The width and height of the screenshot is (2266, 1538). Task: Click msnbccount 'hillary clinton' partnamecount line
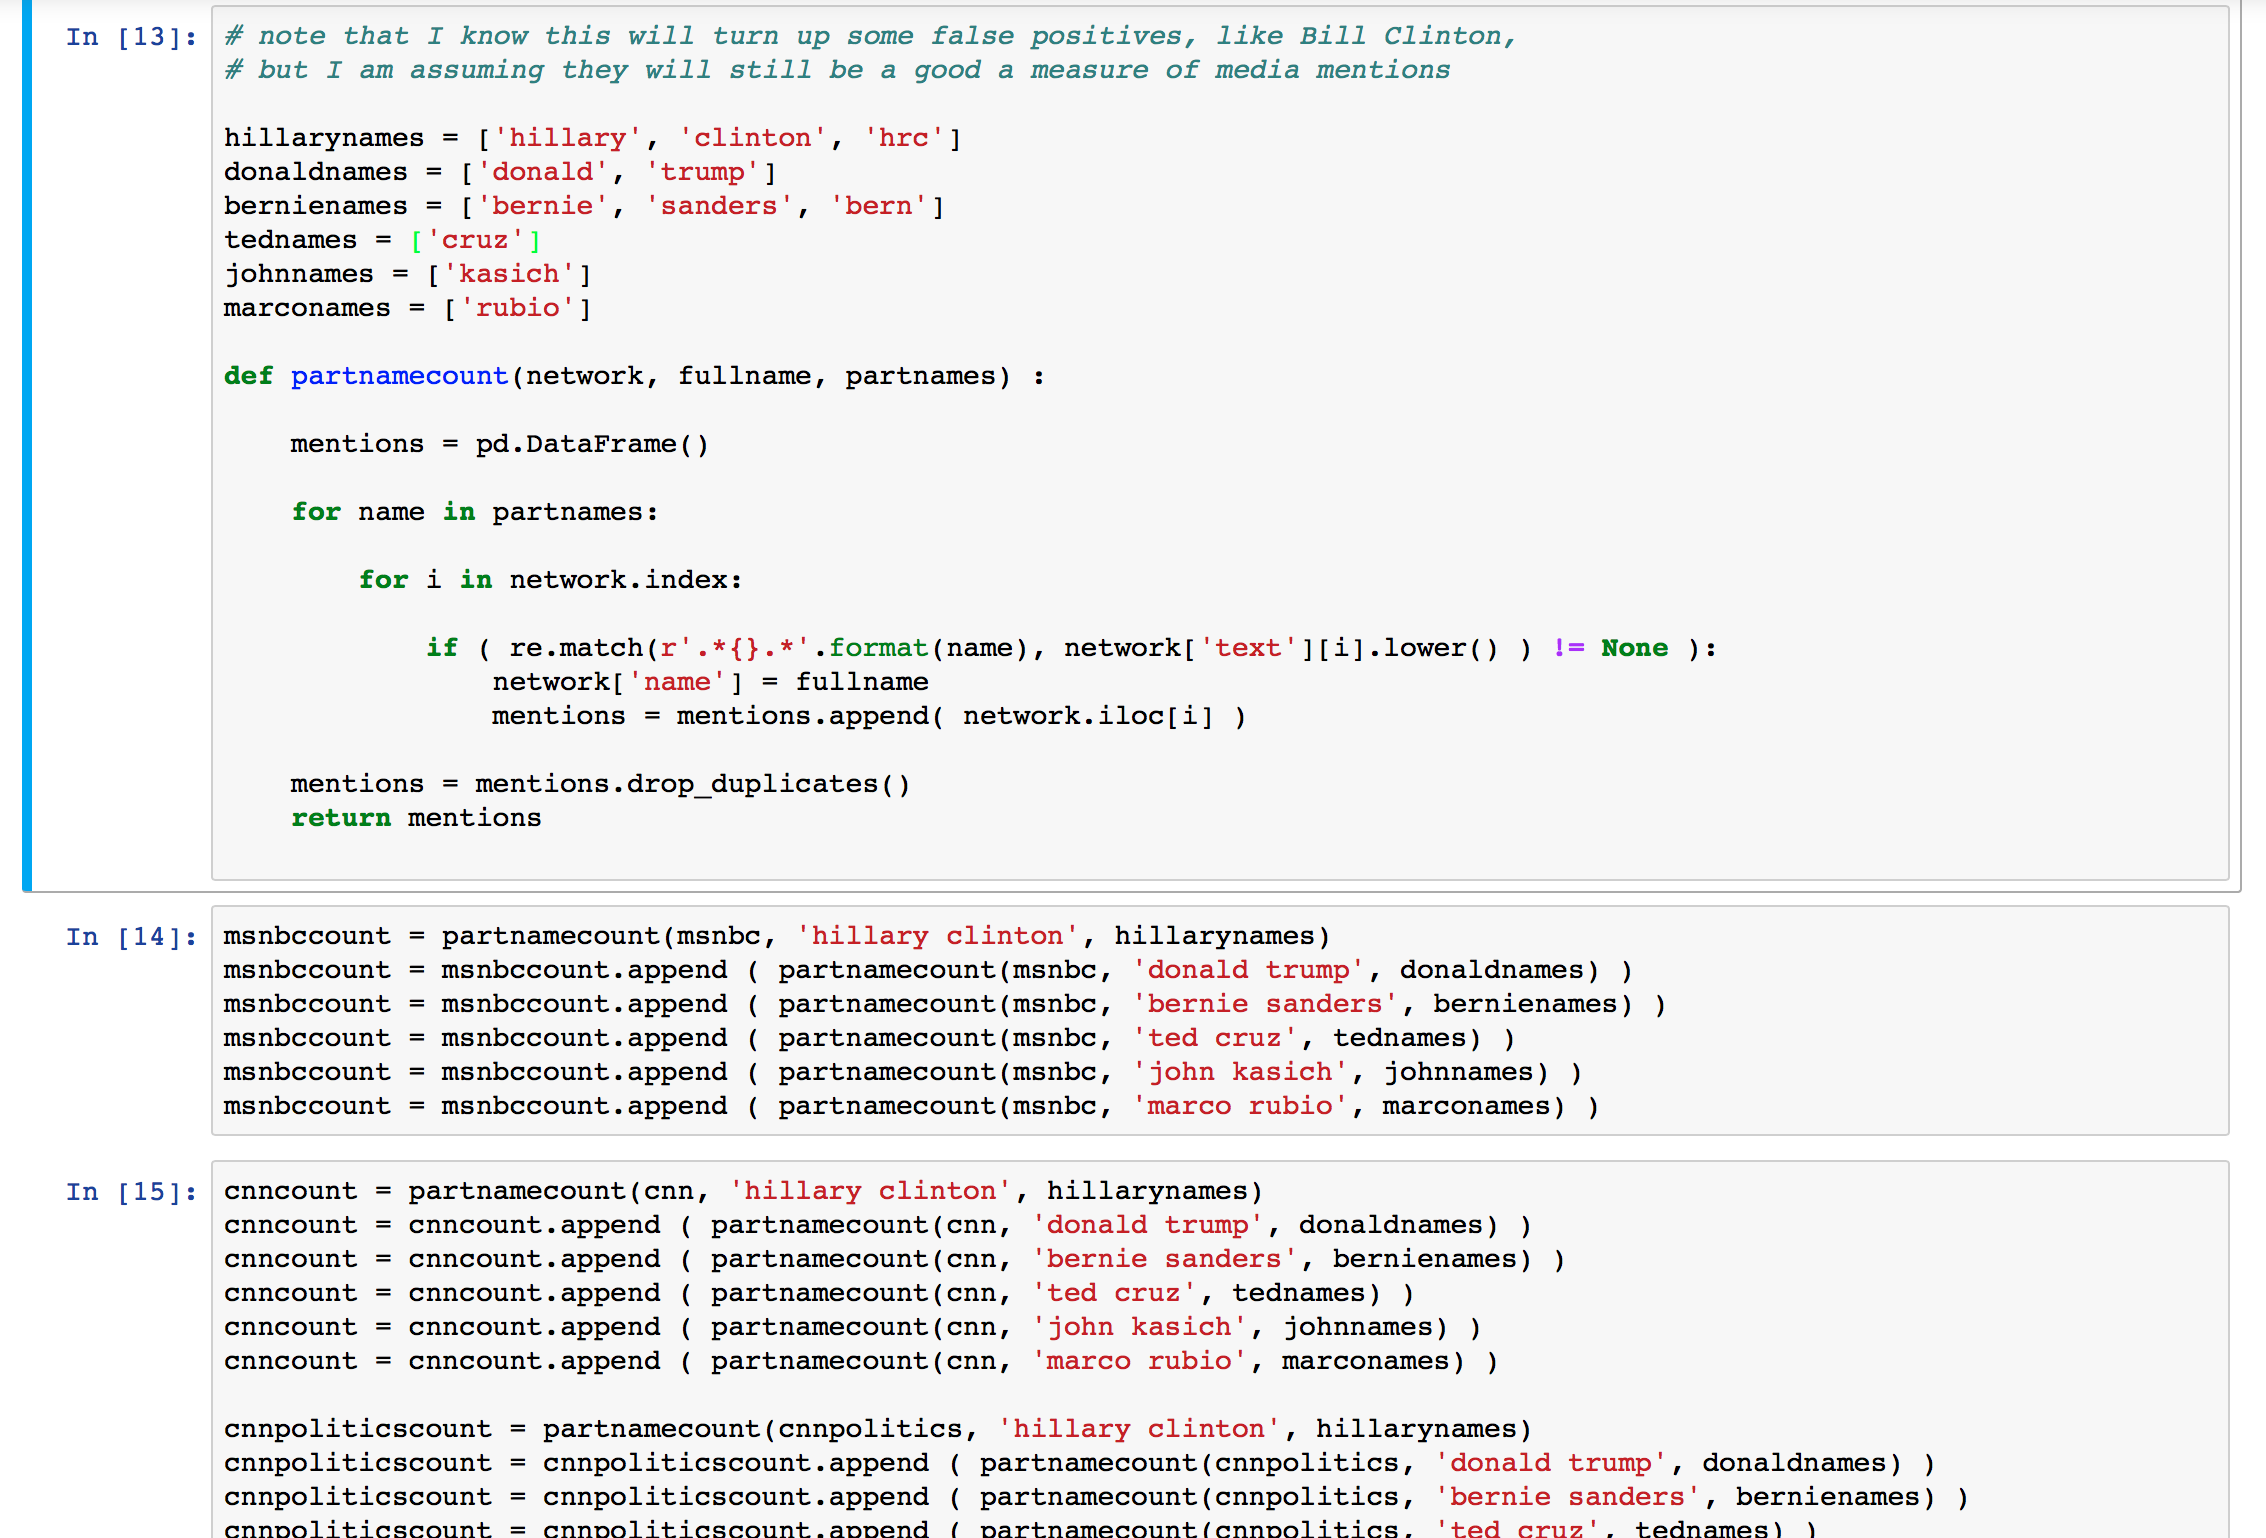point(777,936)
